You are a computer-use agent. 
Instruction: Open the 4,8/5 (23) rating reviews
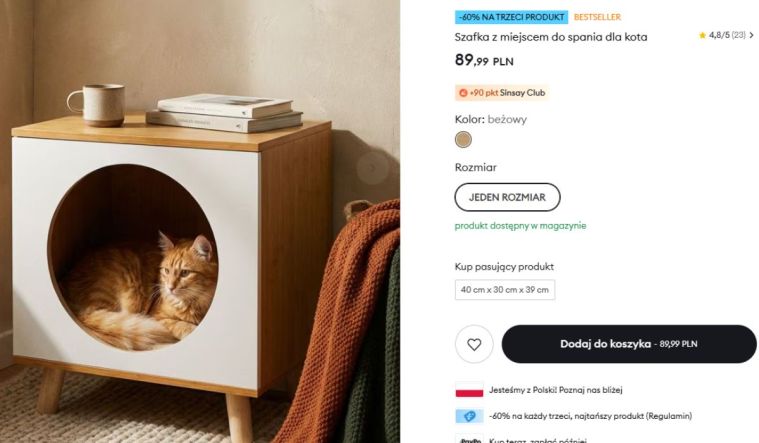tap(727, 35)
